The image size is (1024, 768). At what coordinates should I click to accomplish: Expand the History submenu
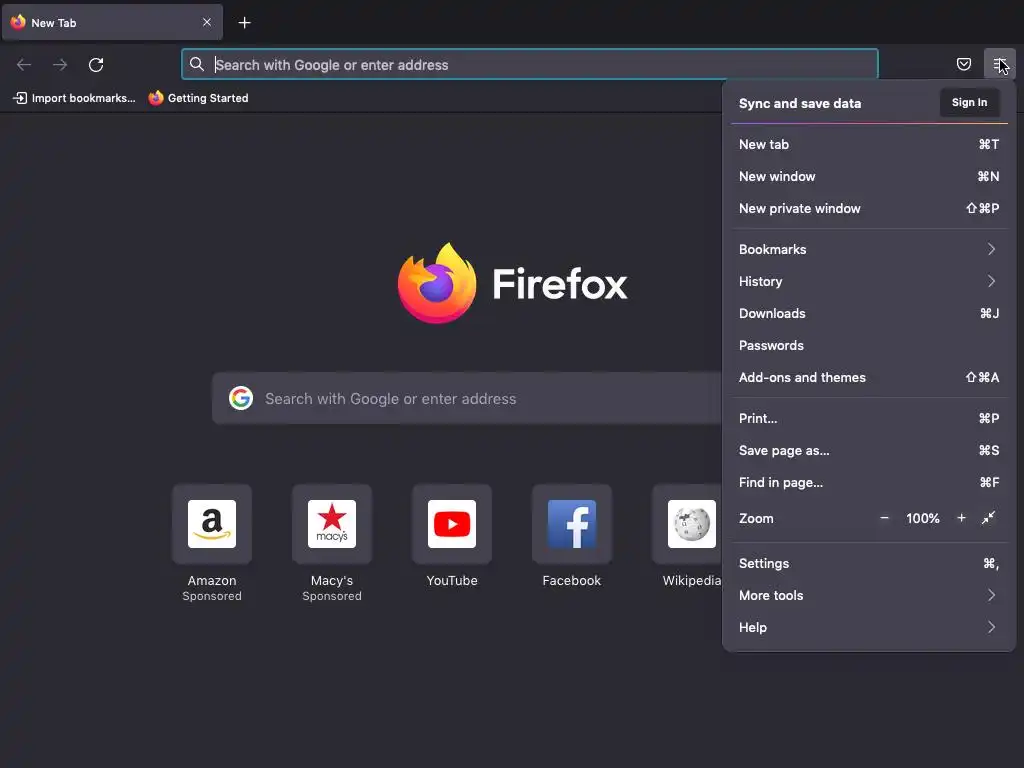[x=869, y=281]
